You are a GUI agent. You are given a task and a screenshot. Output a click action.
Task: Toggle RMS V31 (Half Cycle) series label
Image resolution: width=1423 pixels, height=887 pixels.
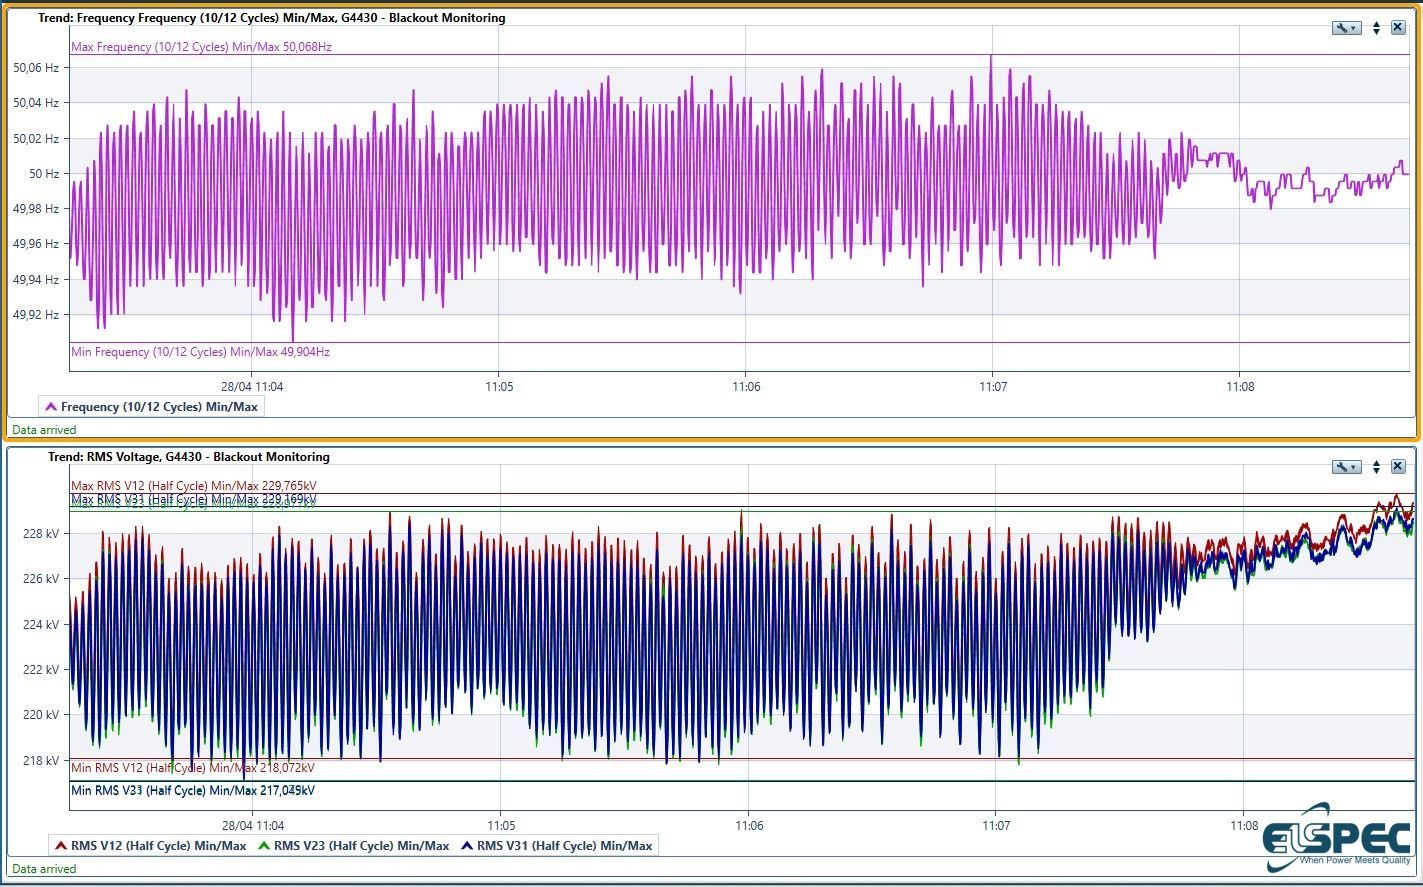pyautogui.click(x=564, y=846)
